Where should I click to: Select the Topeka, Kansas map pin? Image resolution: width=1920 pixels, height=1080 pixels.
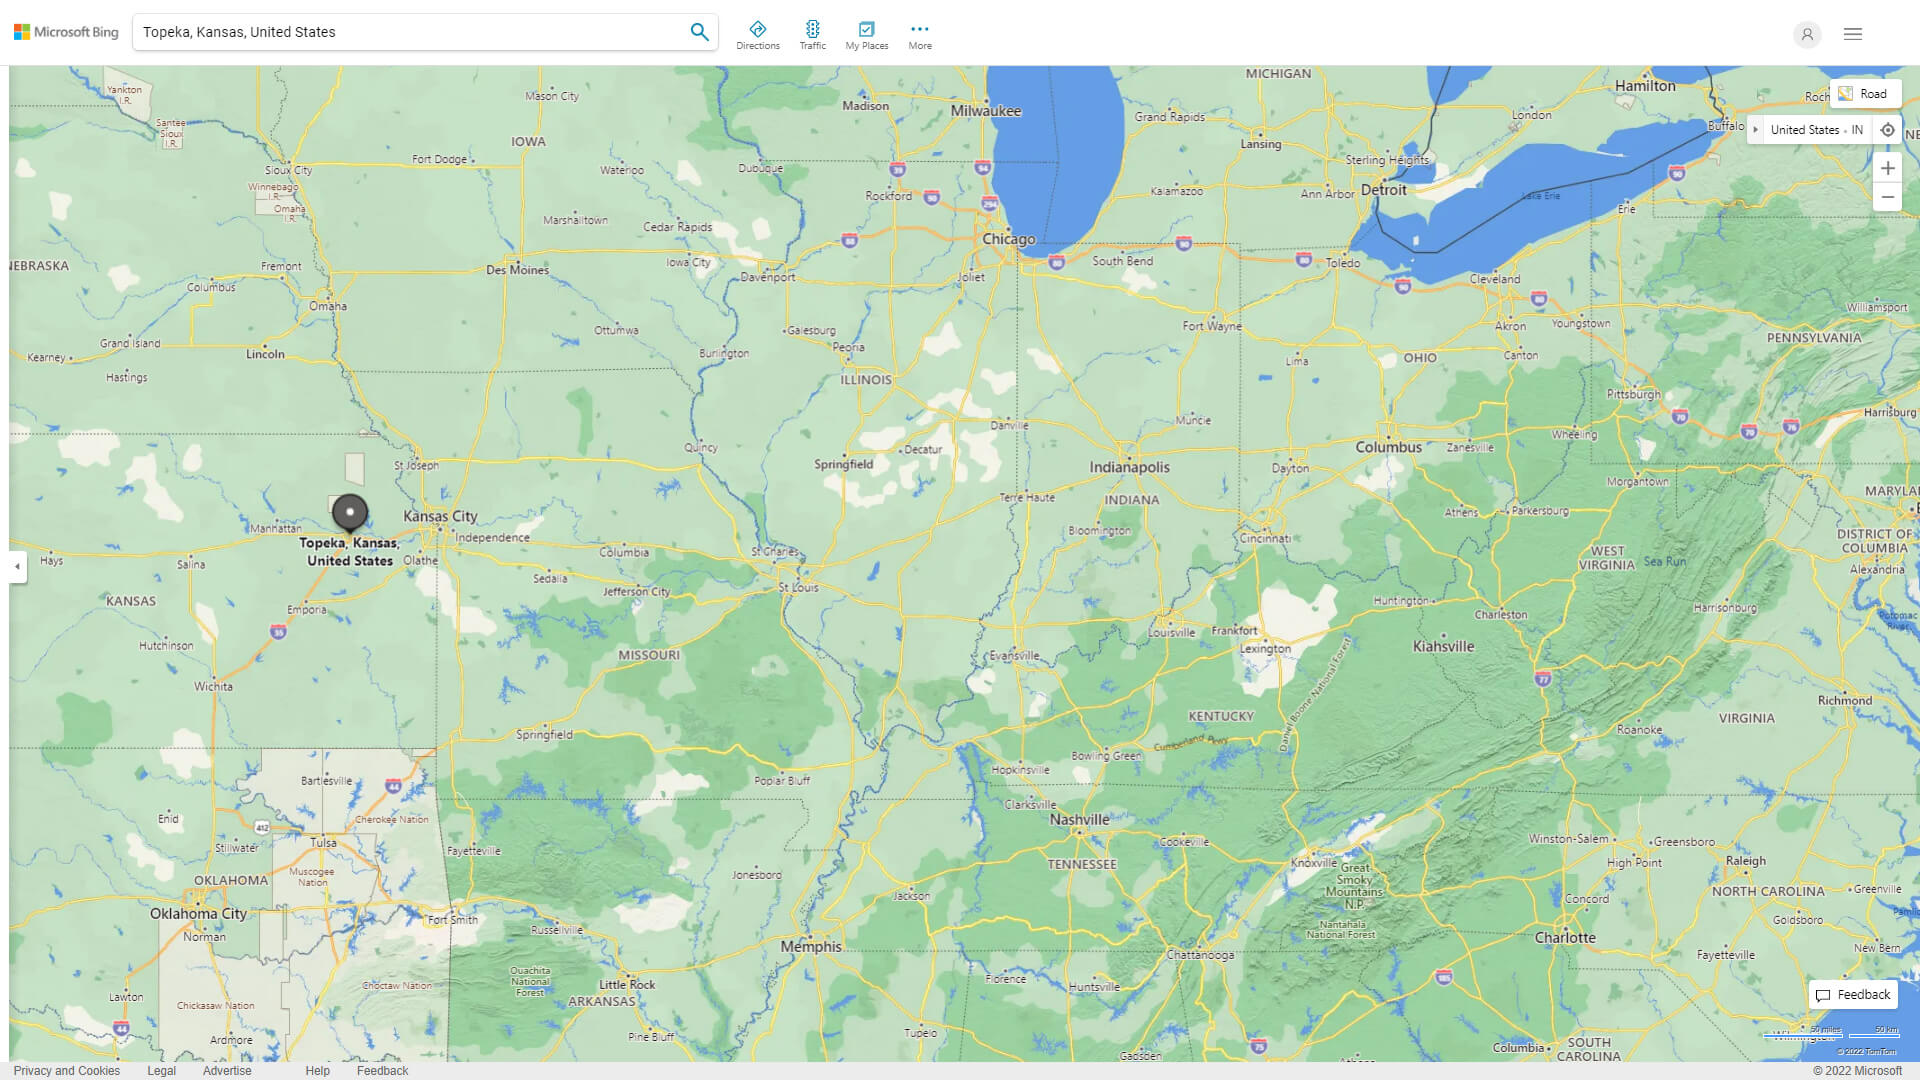[349, 512]
